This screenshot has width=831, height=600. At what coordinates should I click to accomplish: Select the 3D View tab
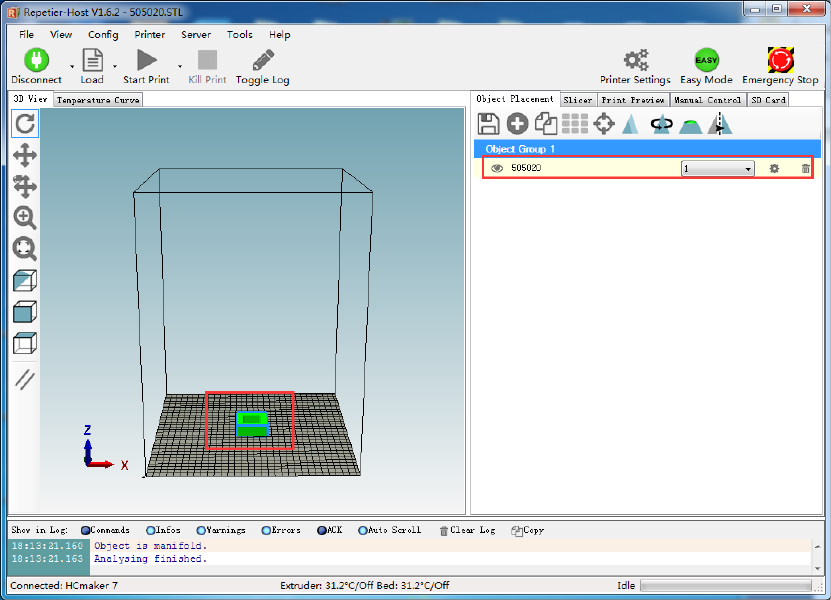pyautogui.click(x=30, y=99)
